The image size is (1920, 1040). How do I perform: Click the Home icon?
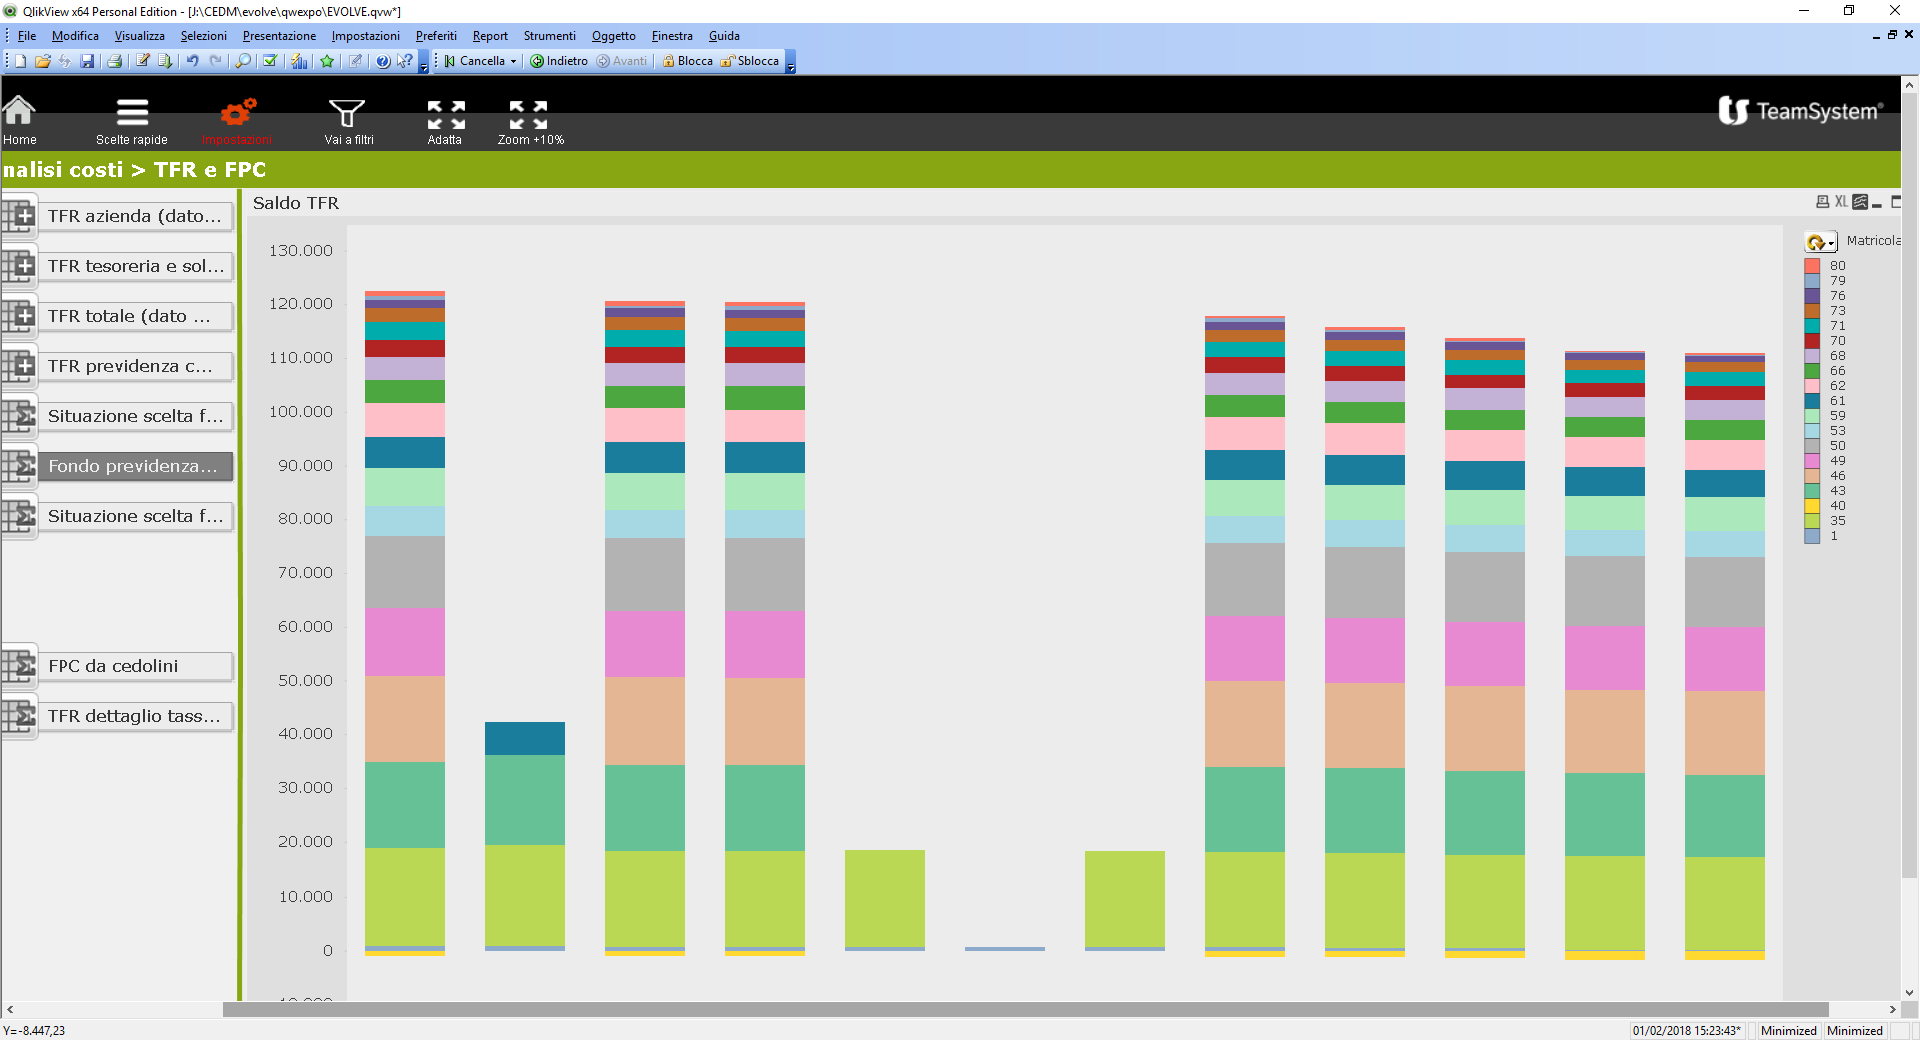19,111
